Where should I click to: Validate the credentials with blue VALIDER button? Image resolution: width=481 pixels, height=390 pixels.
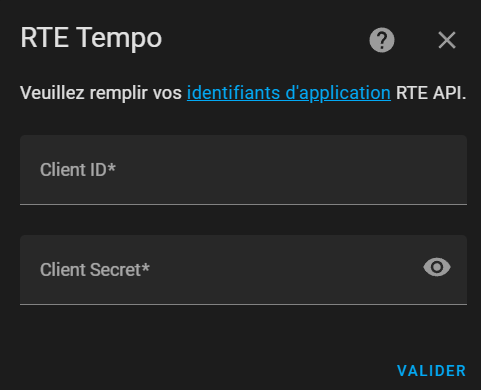coord(431,371)
